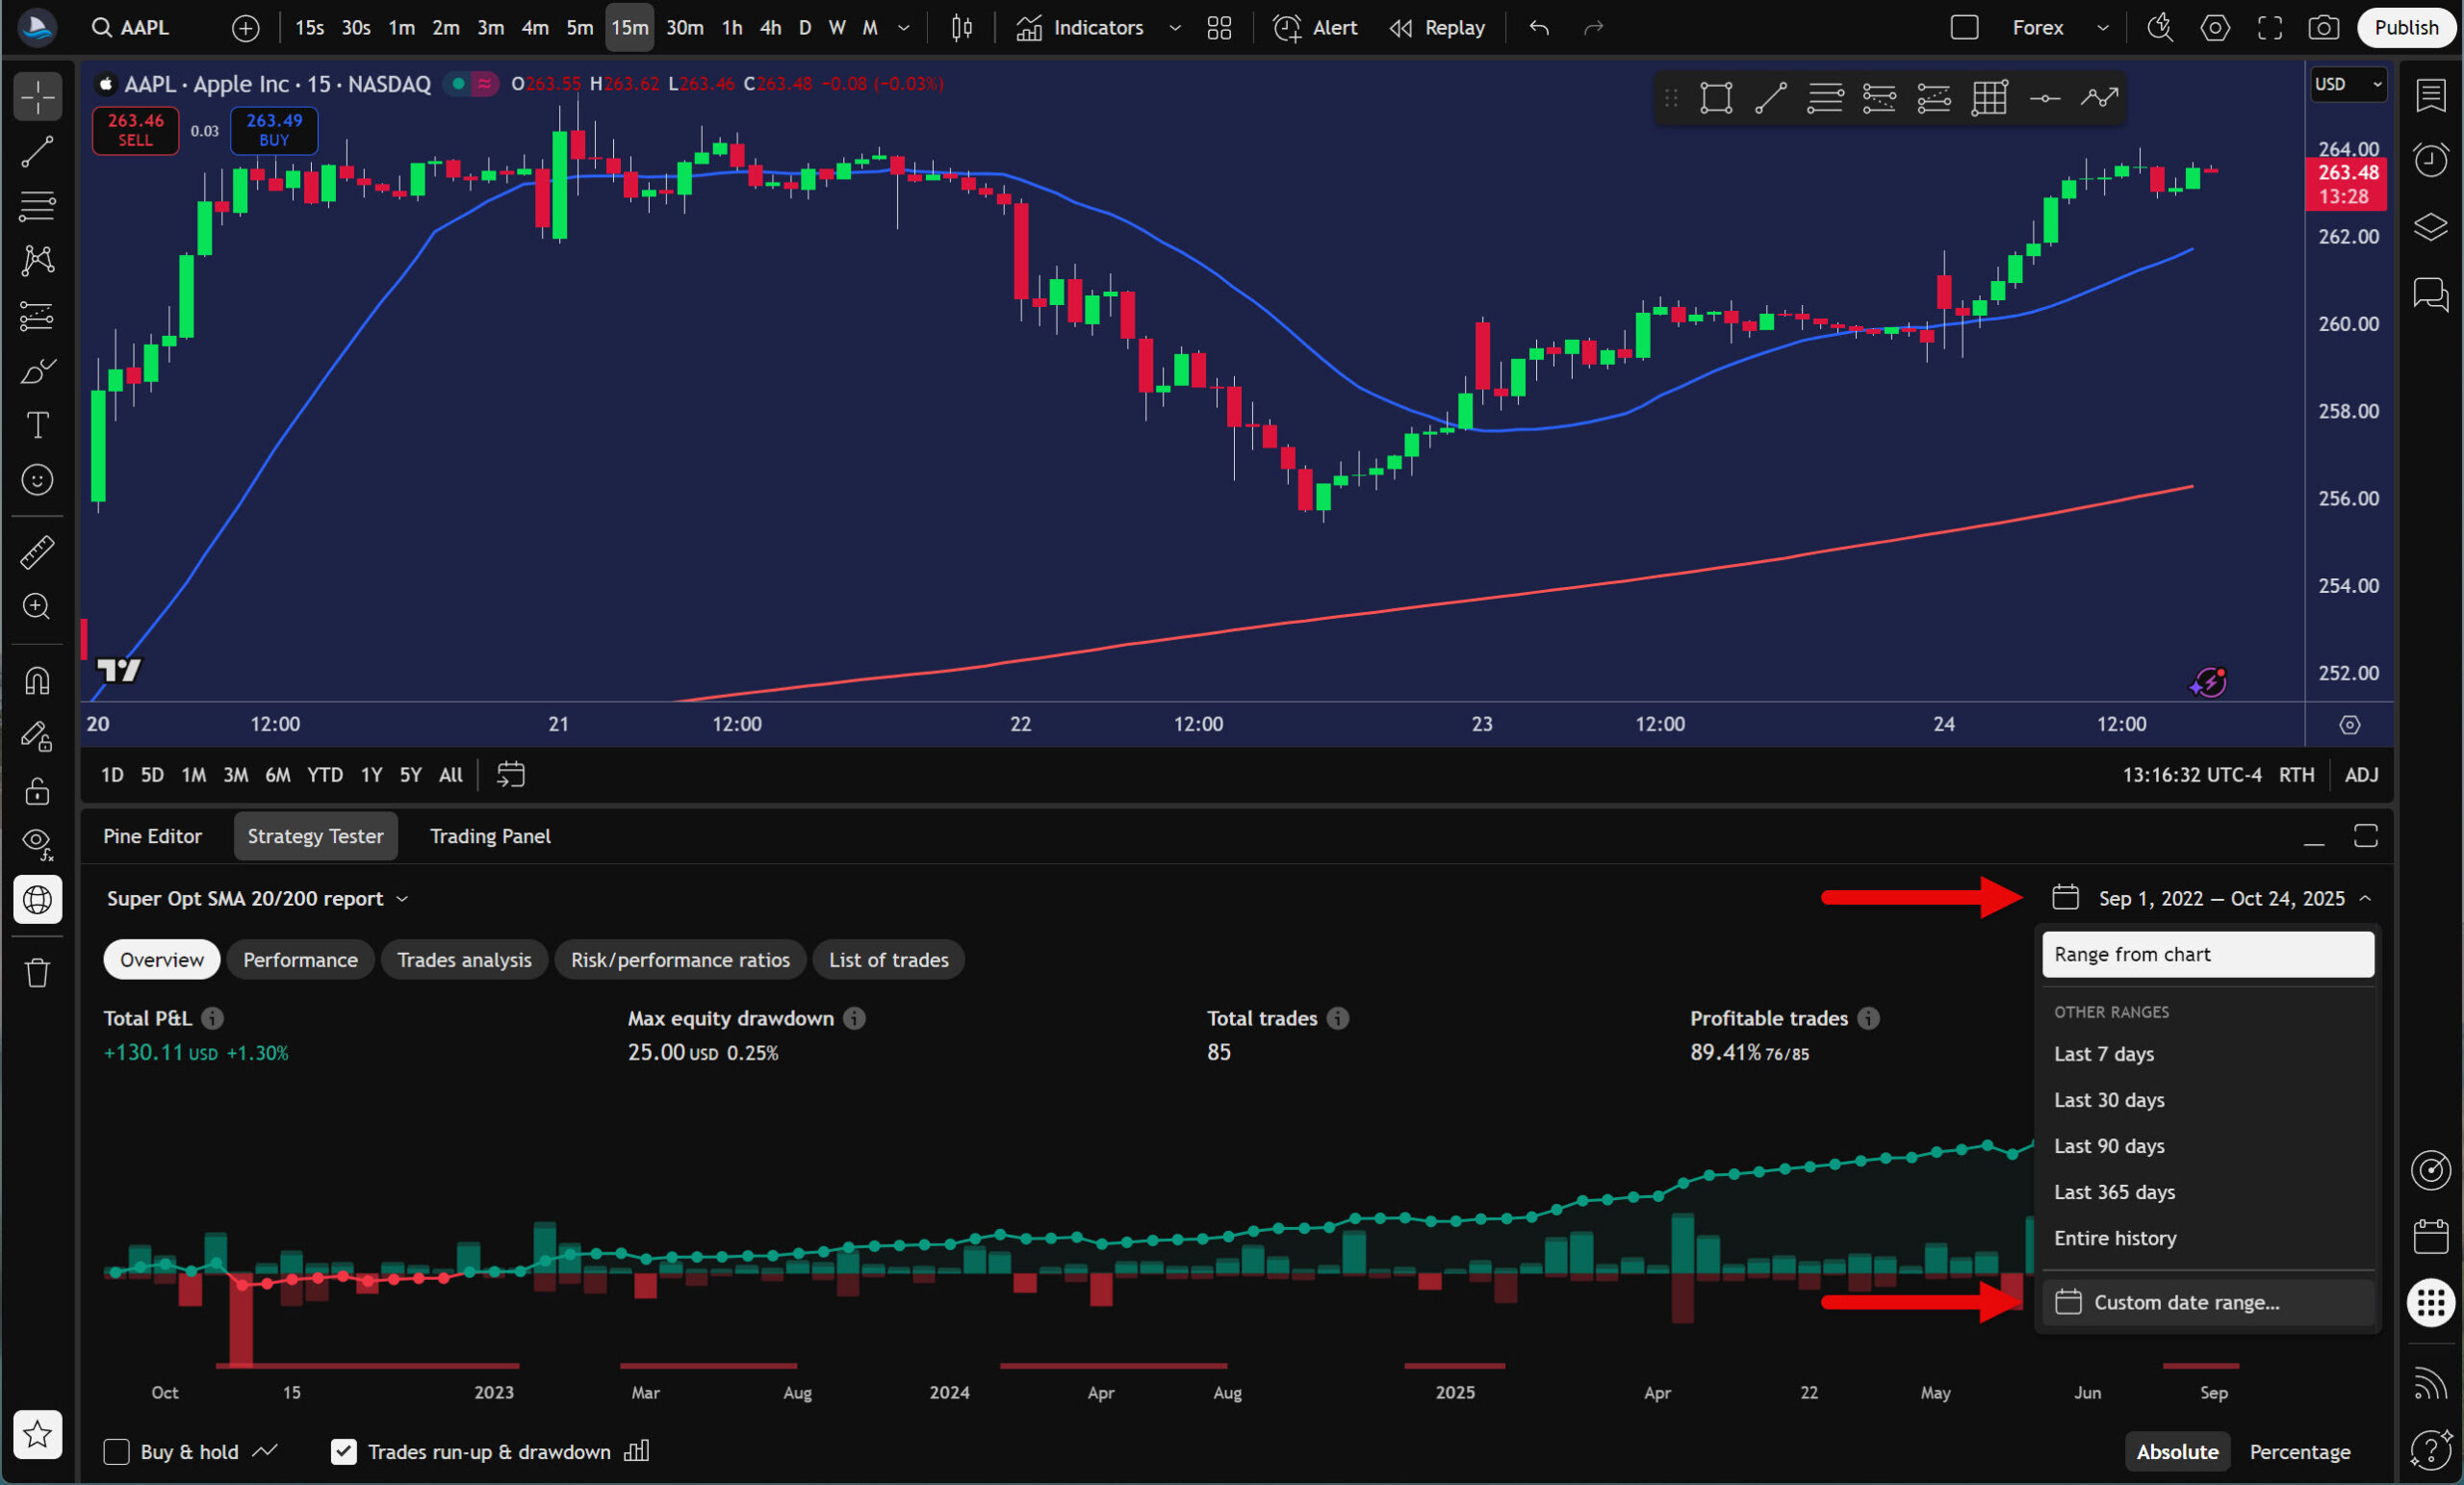The height and width of the screenshot is (1485, 2464).
Task: Select the 30m timeframe interval
Action: [x=684, y=28]
